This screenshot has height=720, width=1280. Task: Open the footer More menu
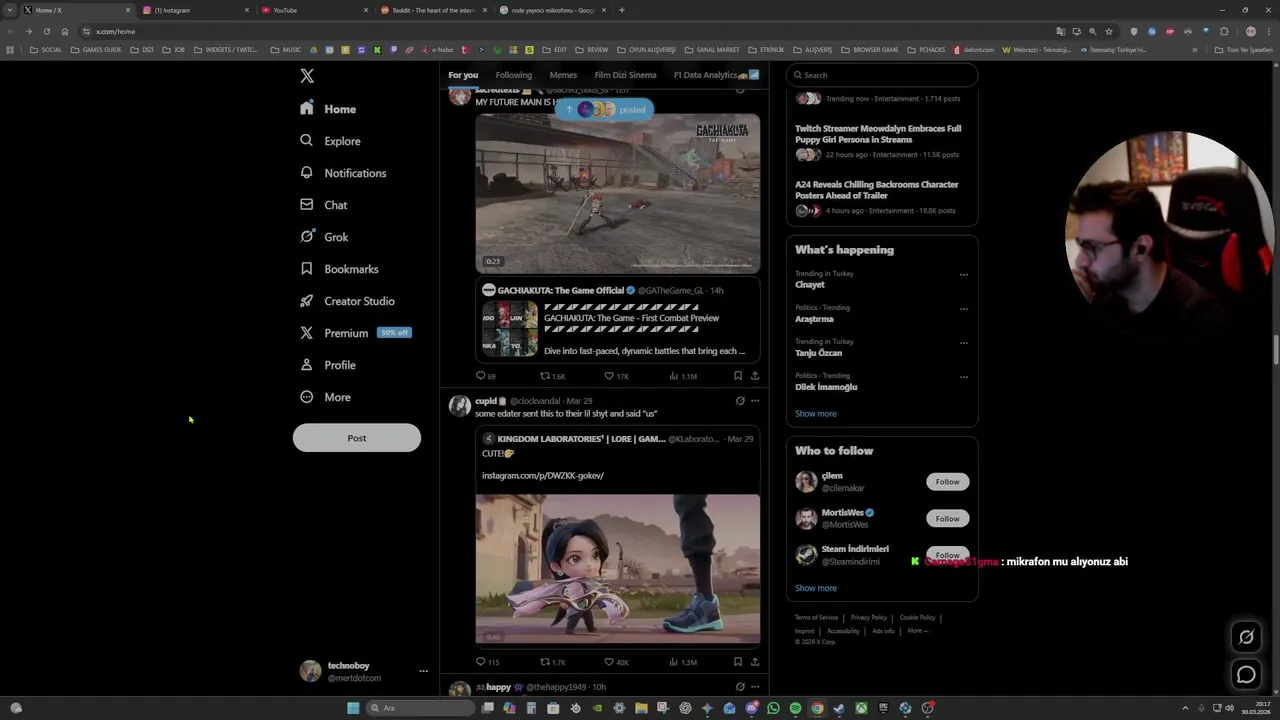[x=918, y=631]
